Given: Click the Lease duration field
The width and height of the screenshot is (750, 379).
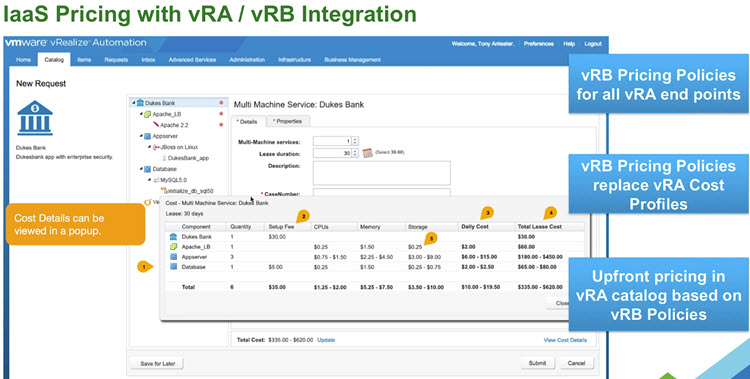Looking at the screenshot, I should (x=332, y=153).
